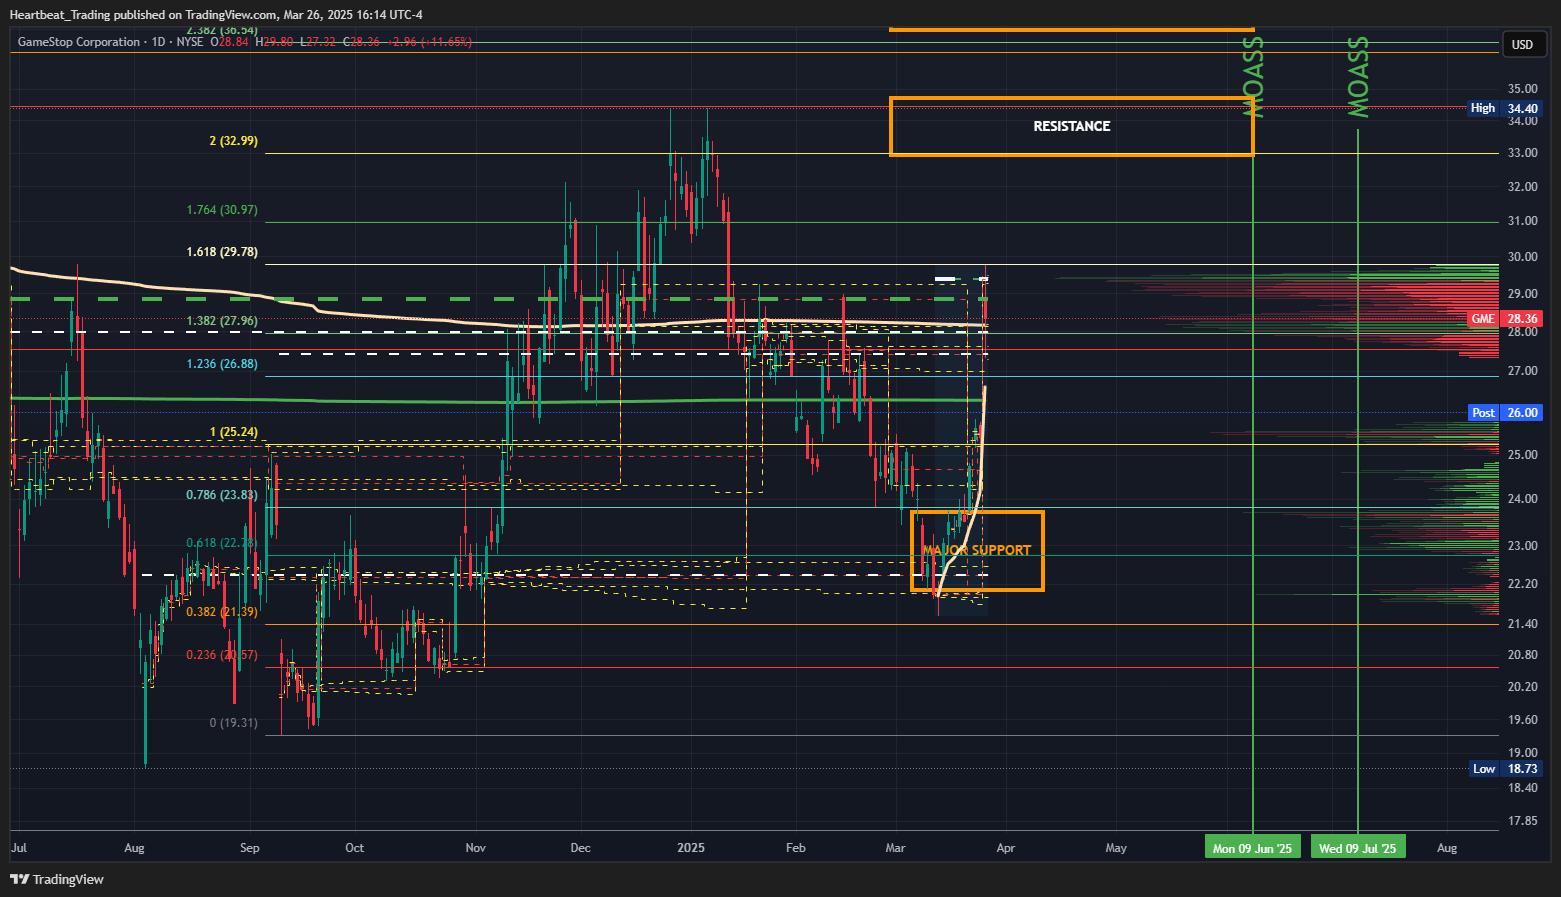The image size is (1561, 897).
Task: Select the Low 18.73 price label
Action: tap(1505, 768)
